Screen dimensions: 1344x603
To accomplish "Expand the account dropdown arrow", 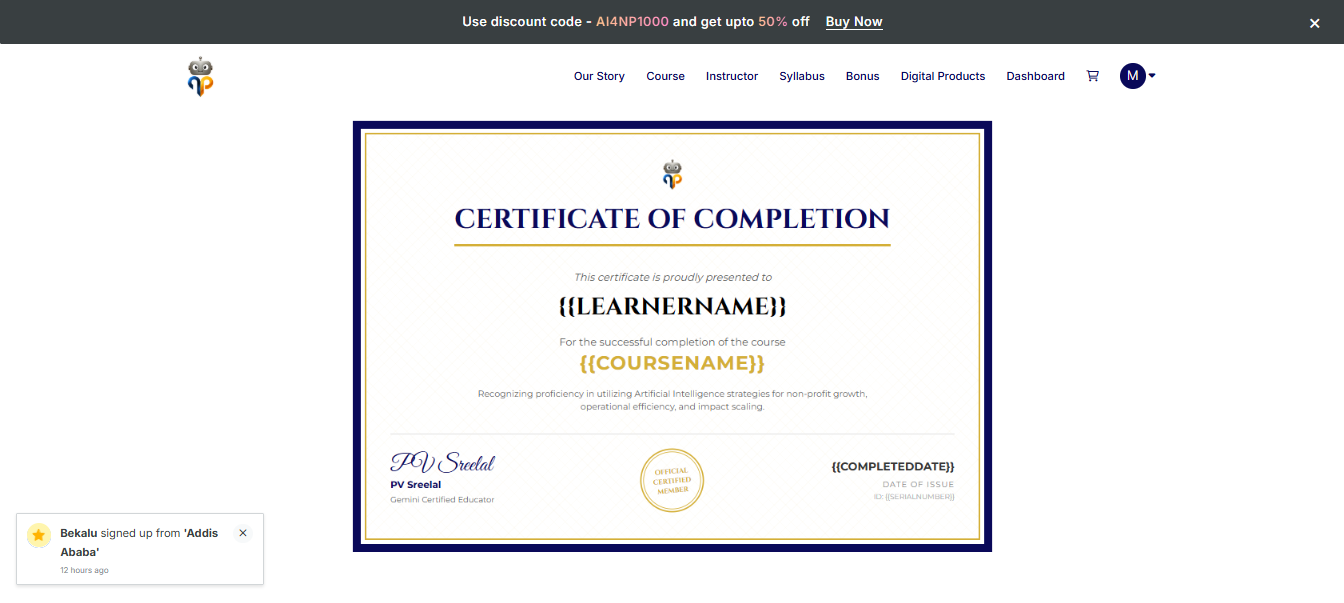I will tap(1152, 76).
